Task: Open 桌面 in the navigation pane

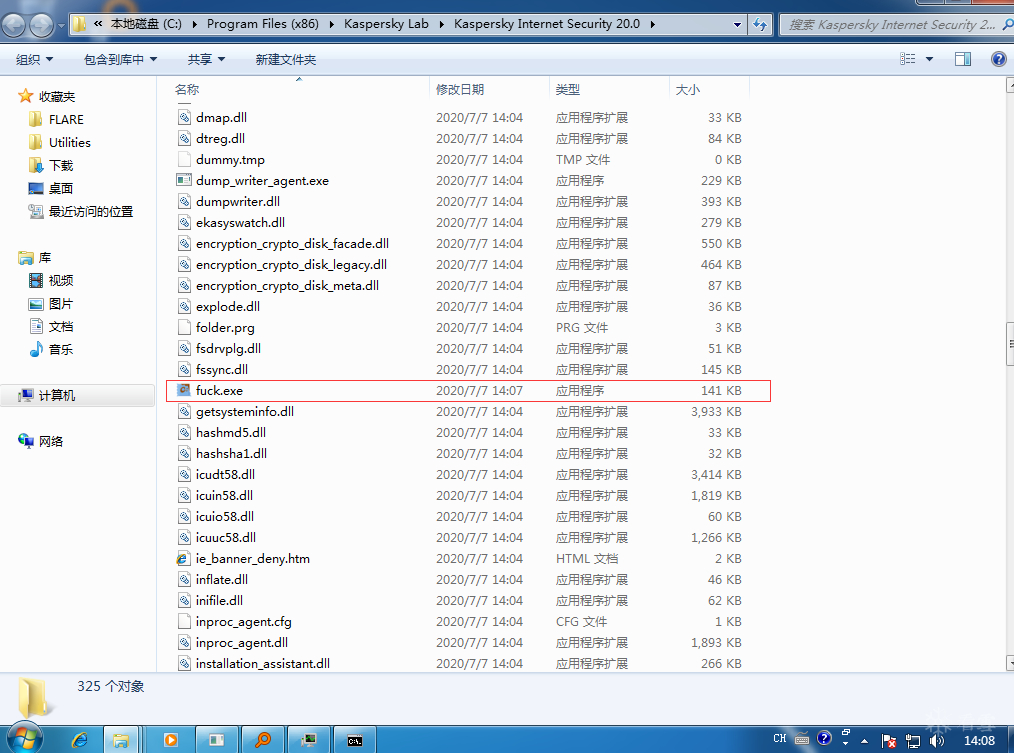Action: pyautogui.click(x=61, y=188)
